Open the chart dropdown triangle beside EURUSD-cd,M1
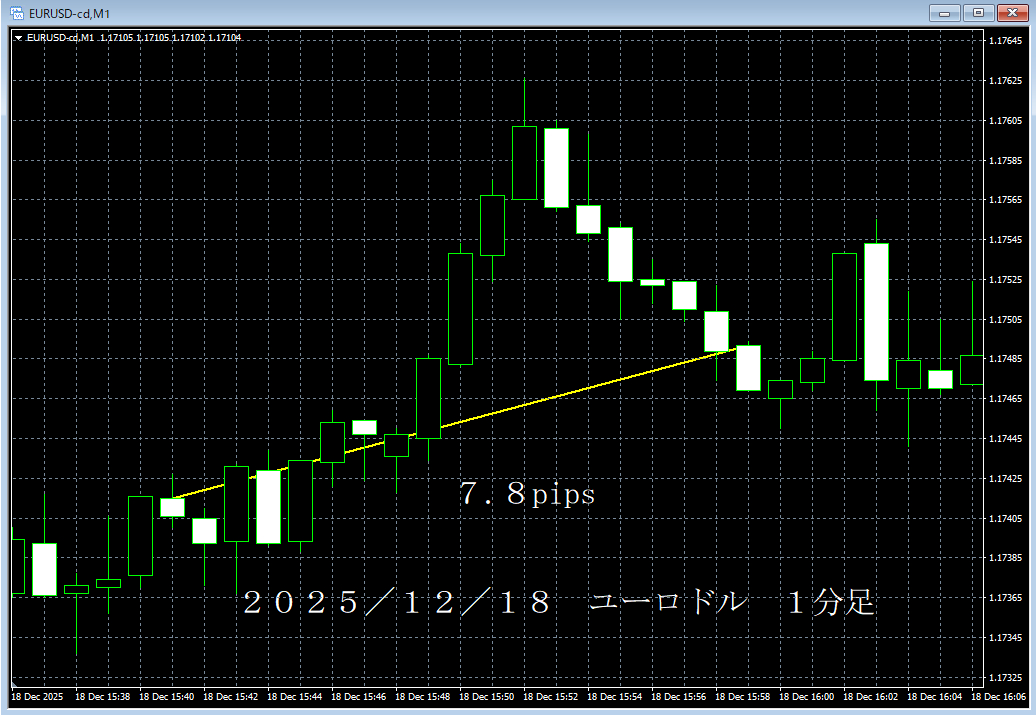This screenshot has width=1036, height=715. click(18, 38)
